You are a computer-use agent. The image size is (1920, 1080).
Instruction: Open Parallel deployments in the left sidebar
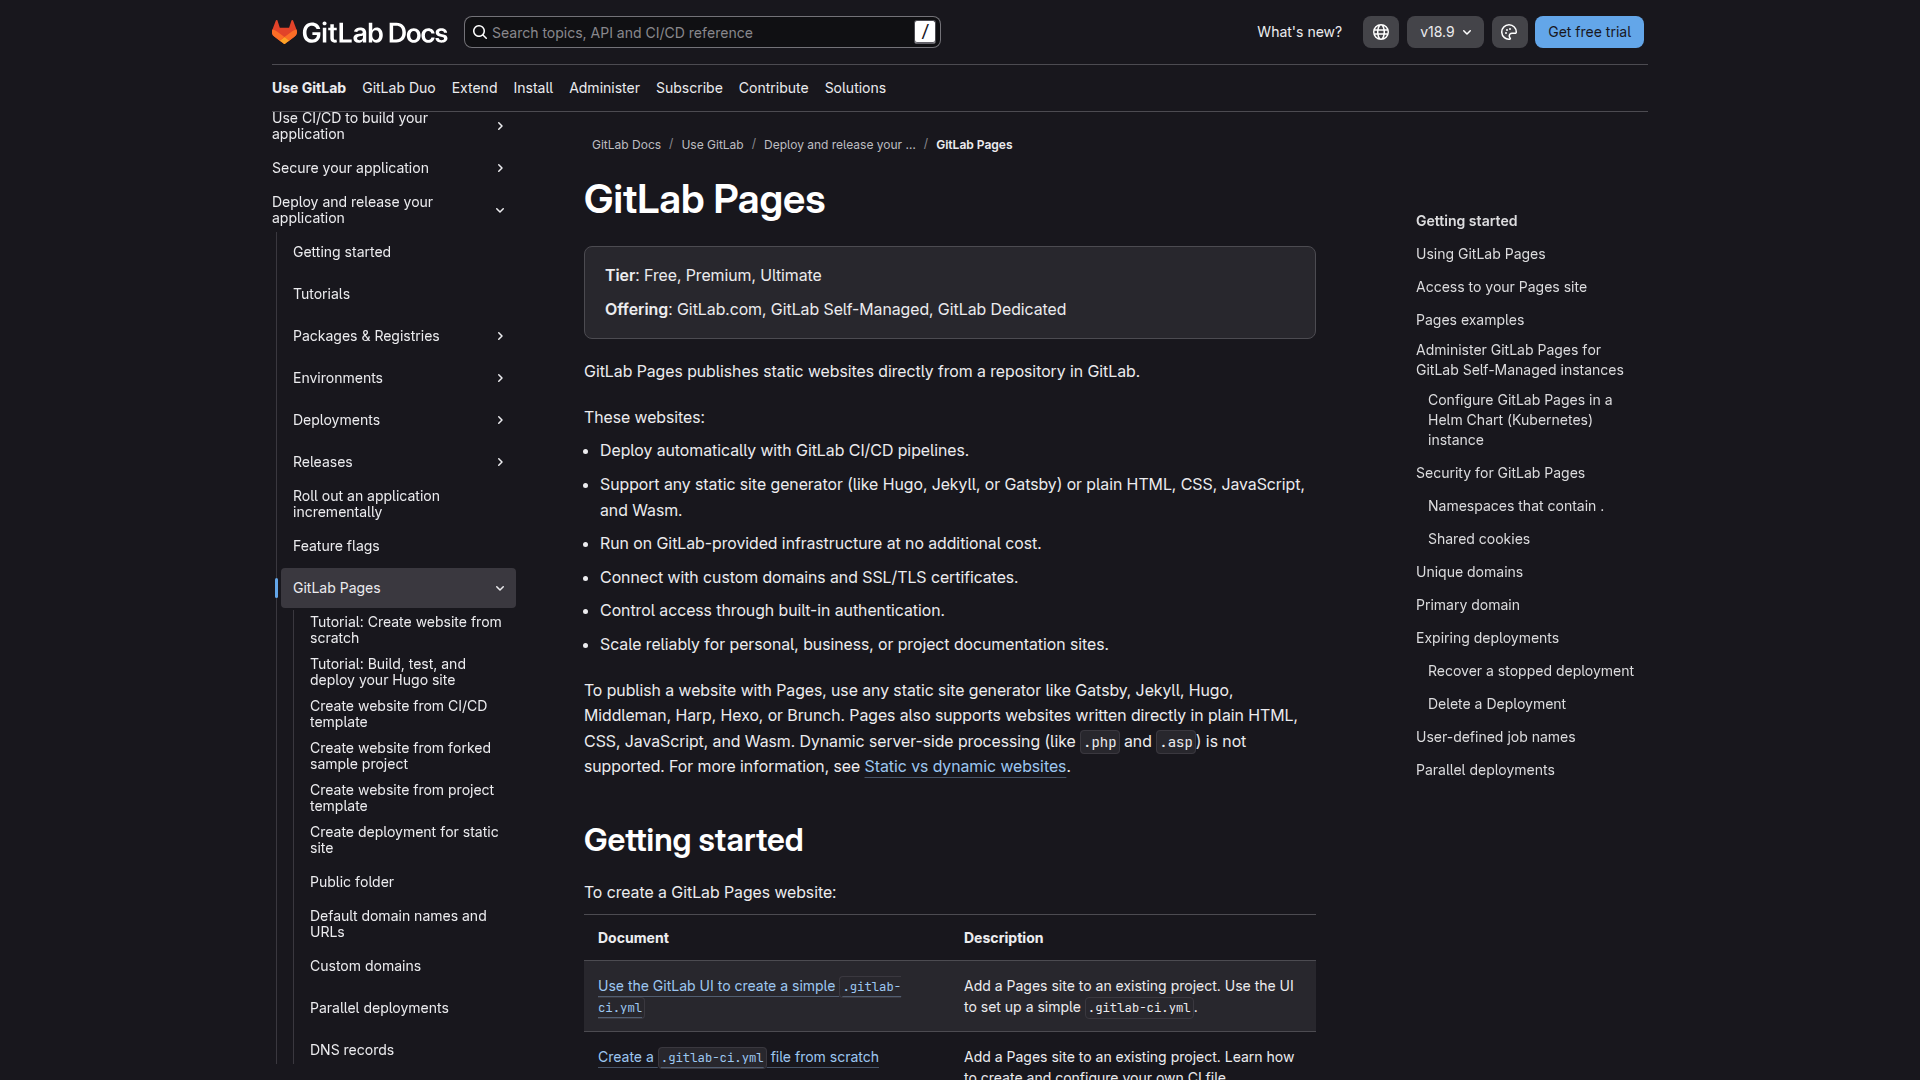point(379,1008)
